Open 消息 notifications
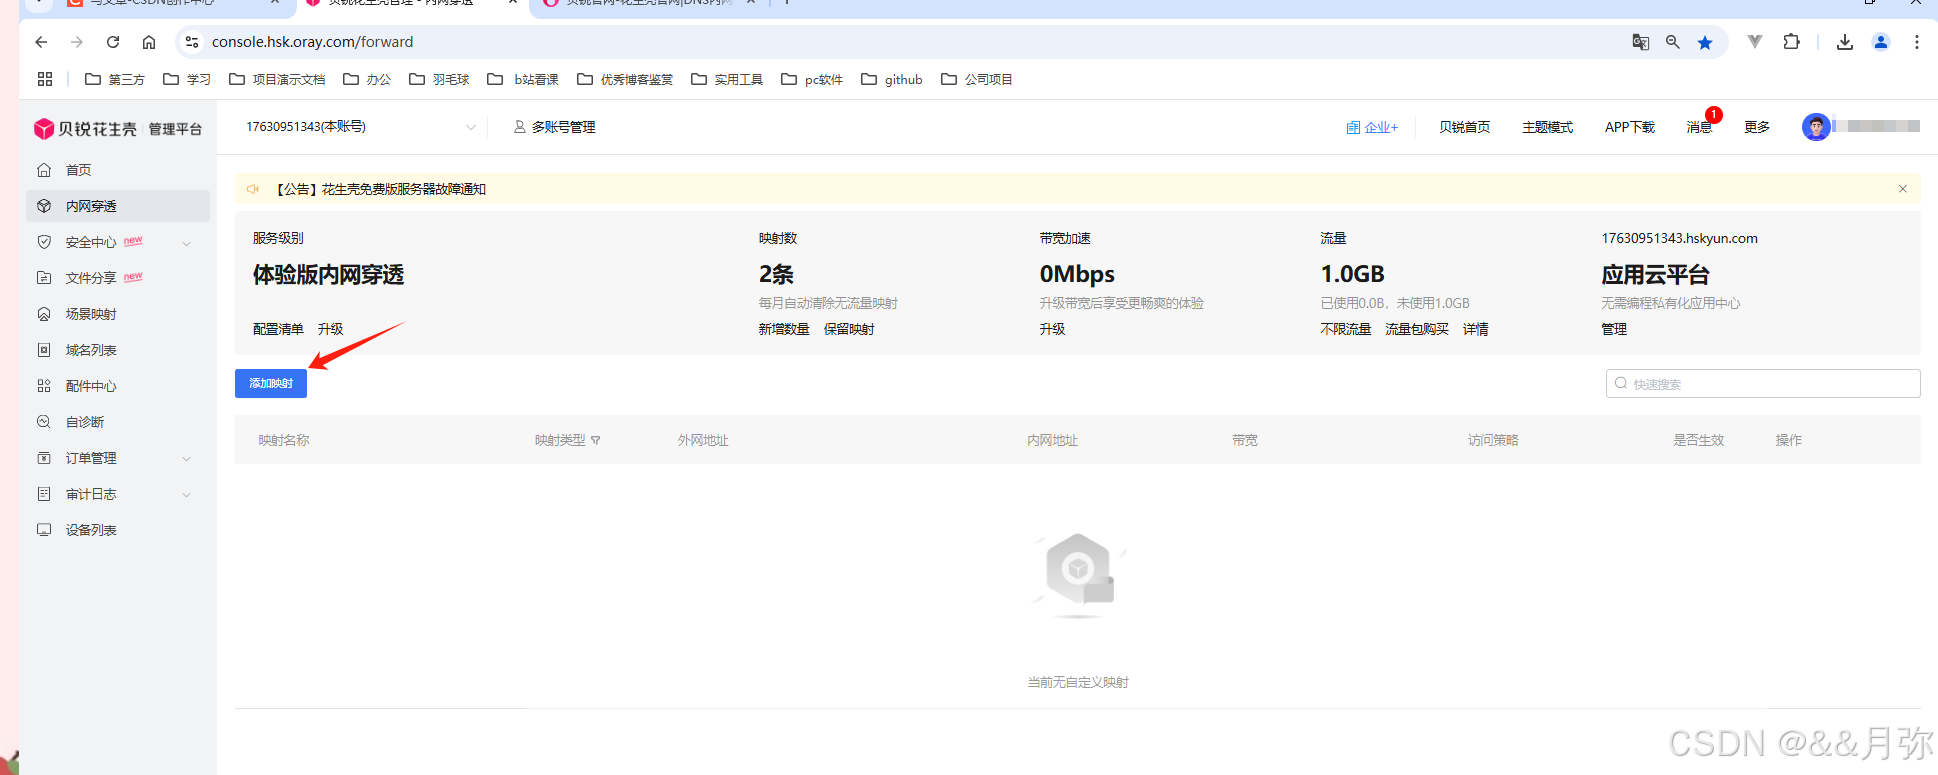 [1699, 127]
